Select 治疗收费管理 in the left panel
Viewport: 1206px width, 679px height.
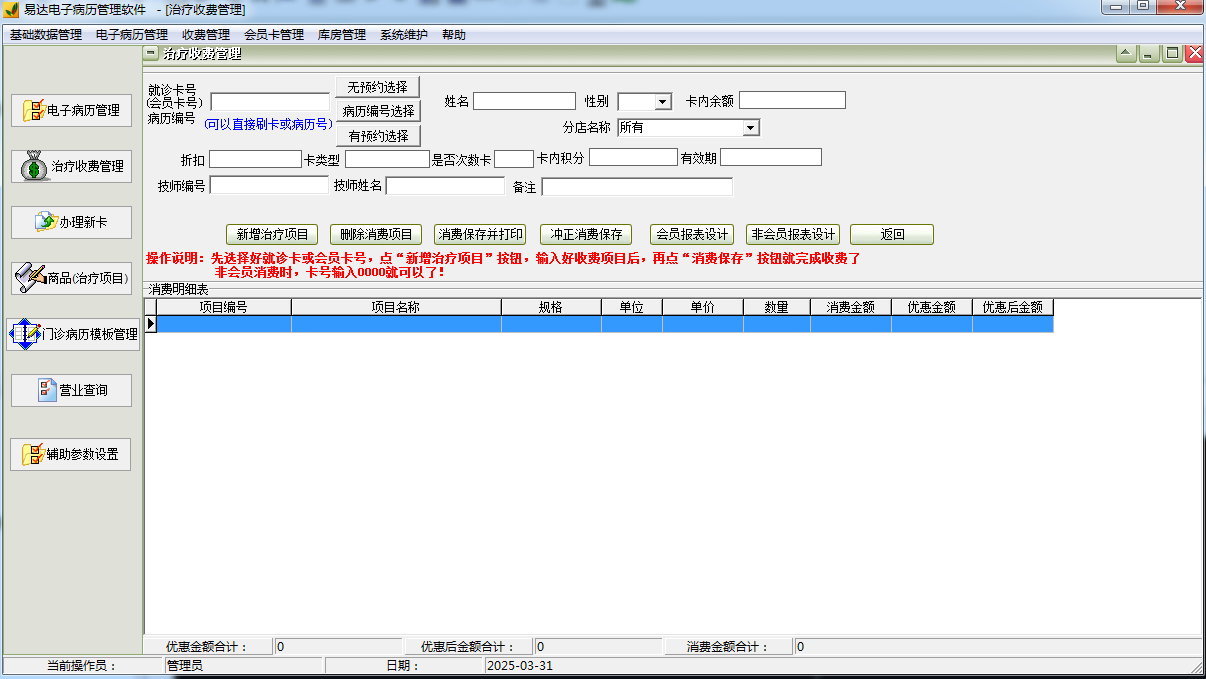point(70,166)
